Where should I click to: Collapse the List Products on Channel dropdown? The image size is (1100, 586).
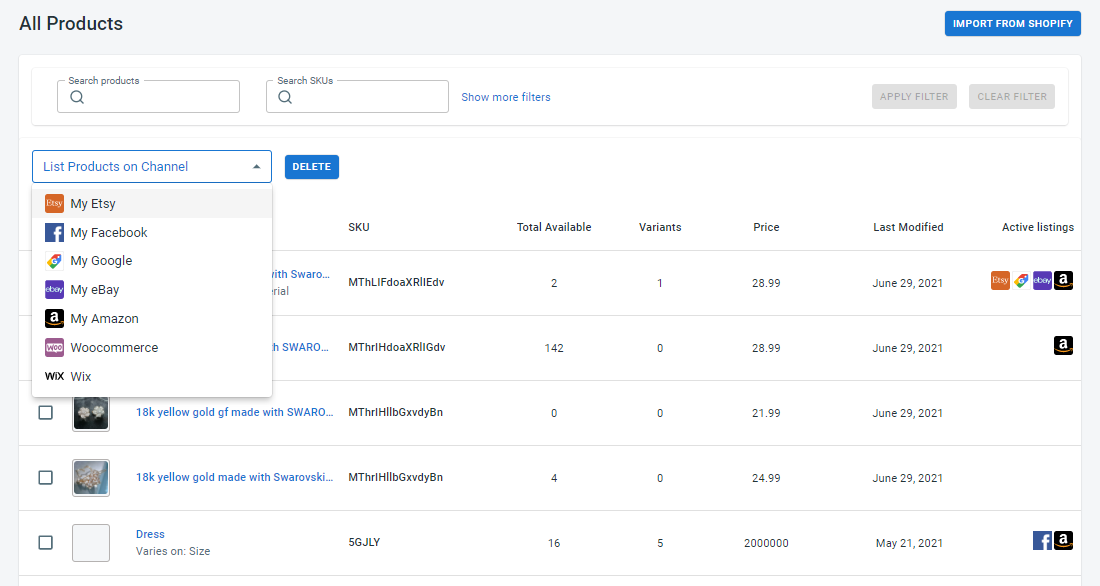click(152, 166)
